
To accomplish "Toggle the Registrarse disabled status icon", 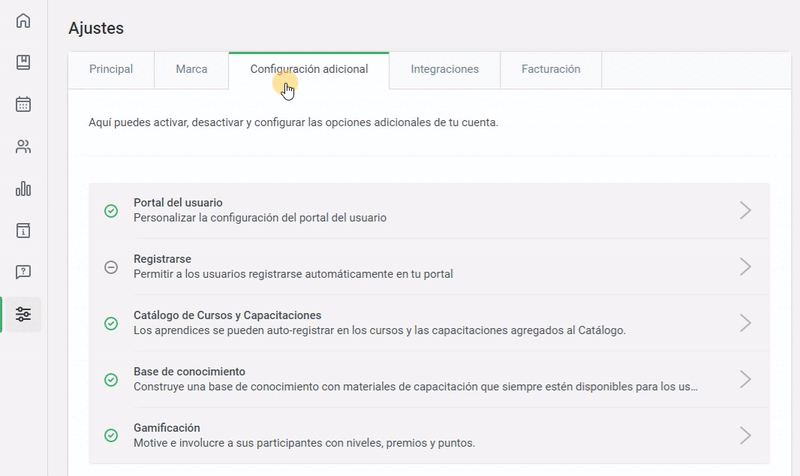I will coord(111,266).
